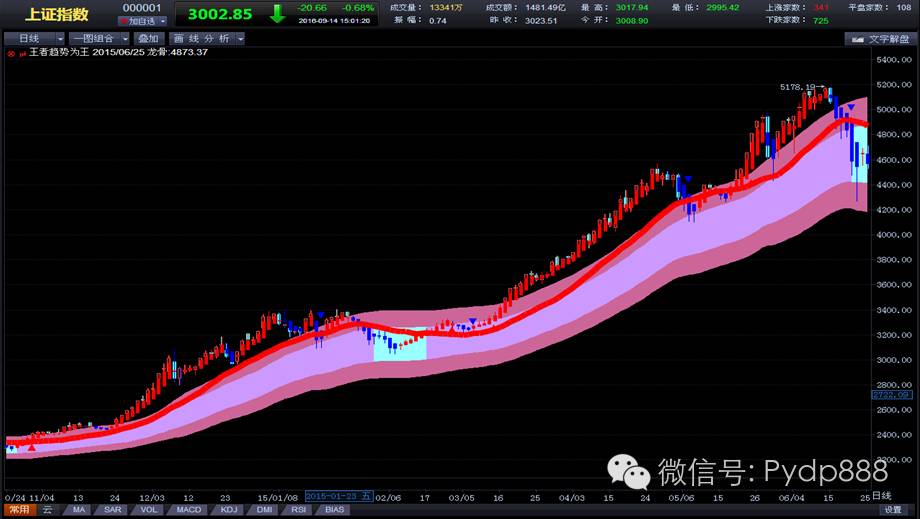Switch to the KDJ indicator tab
This screenshot has width=920, height=519.
click(228, 510)
